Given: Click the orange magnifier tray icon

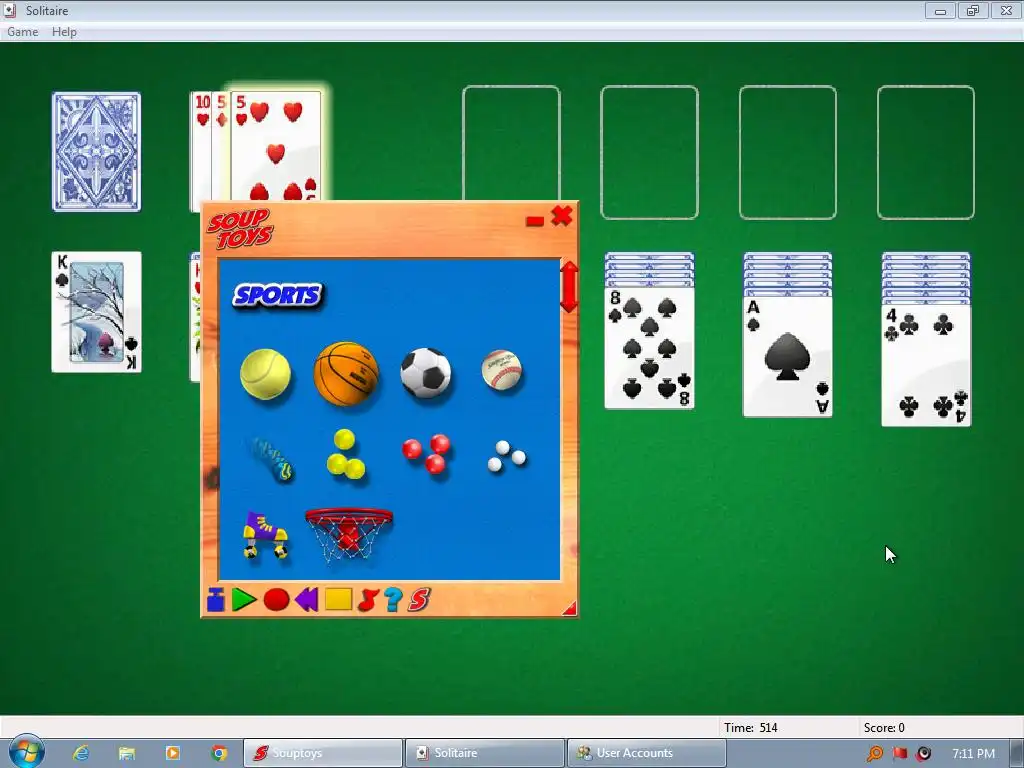Looking at the screenshot, I should pyautogui.click(x=874, y=754).
